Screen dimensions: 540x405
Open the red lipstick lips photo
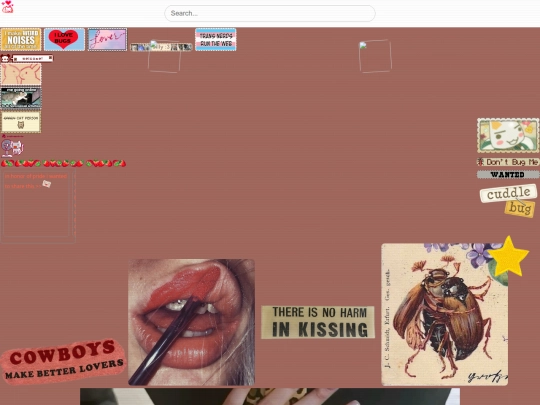point(191,322)
